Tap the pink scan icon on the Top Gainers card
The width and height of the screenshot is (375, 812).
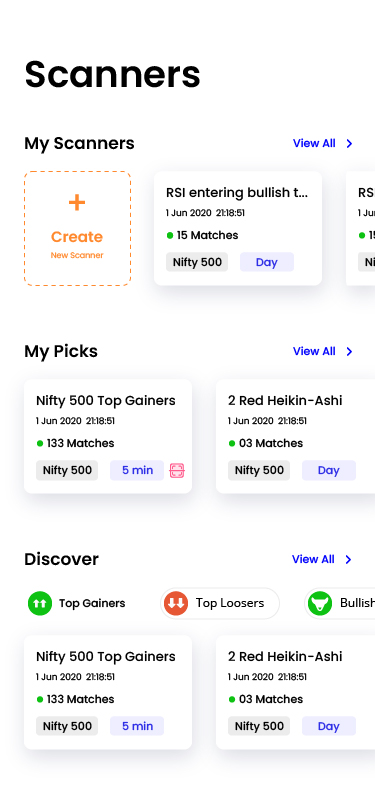click(177, 471)
